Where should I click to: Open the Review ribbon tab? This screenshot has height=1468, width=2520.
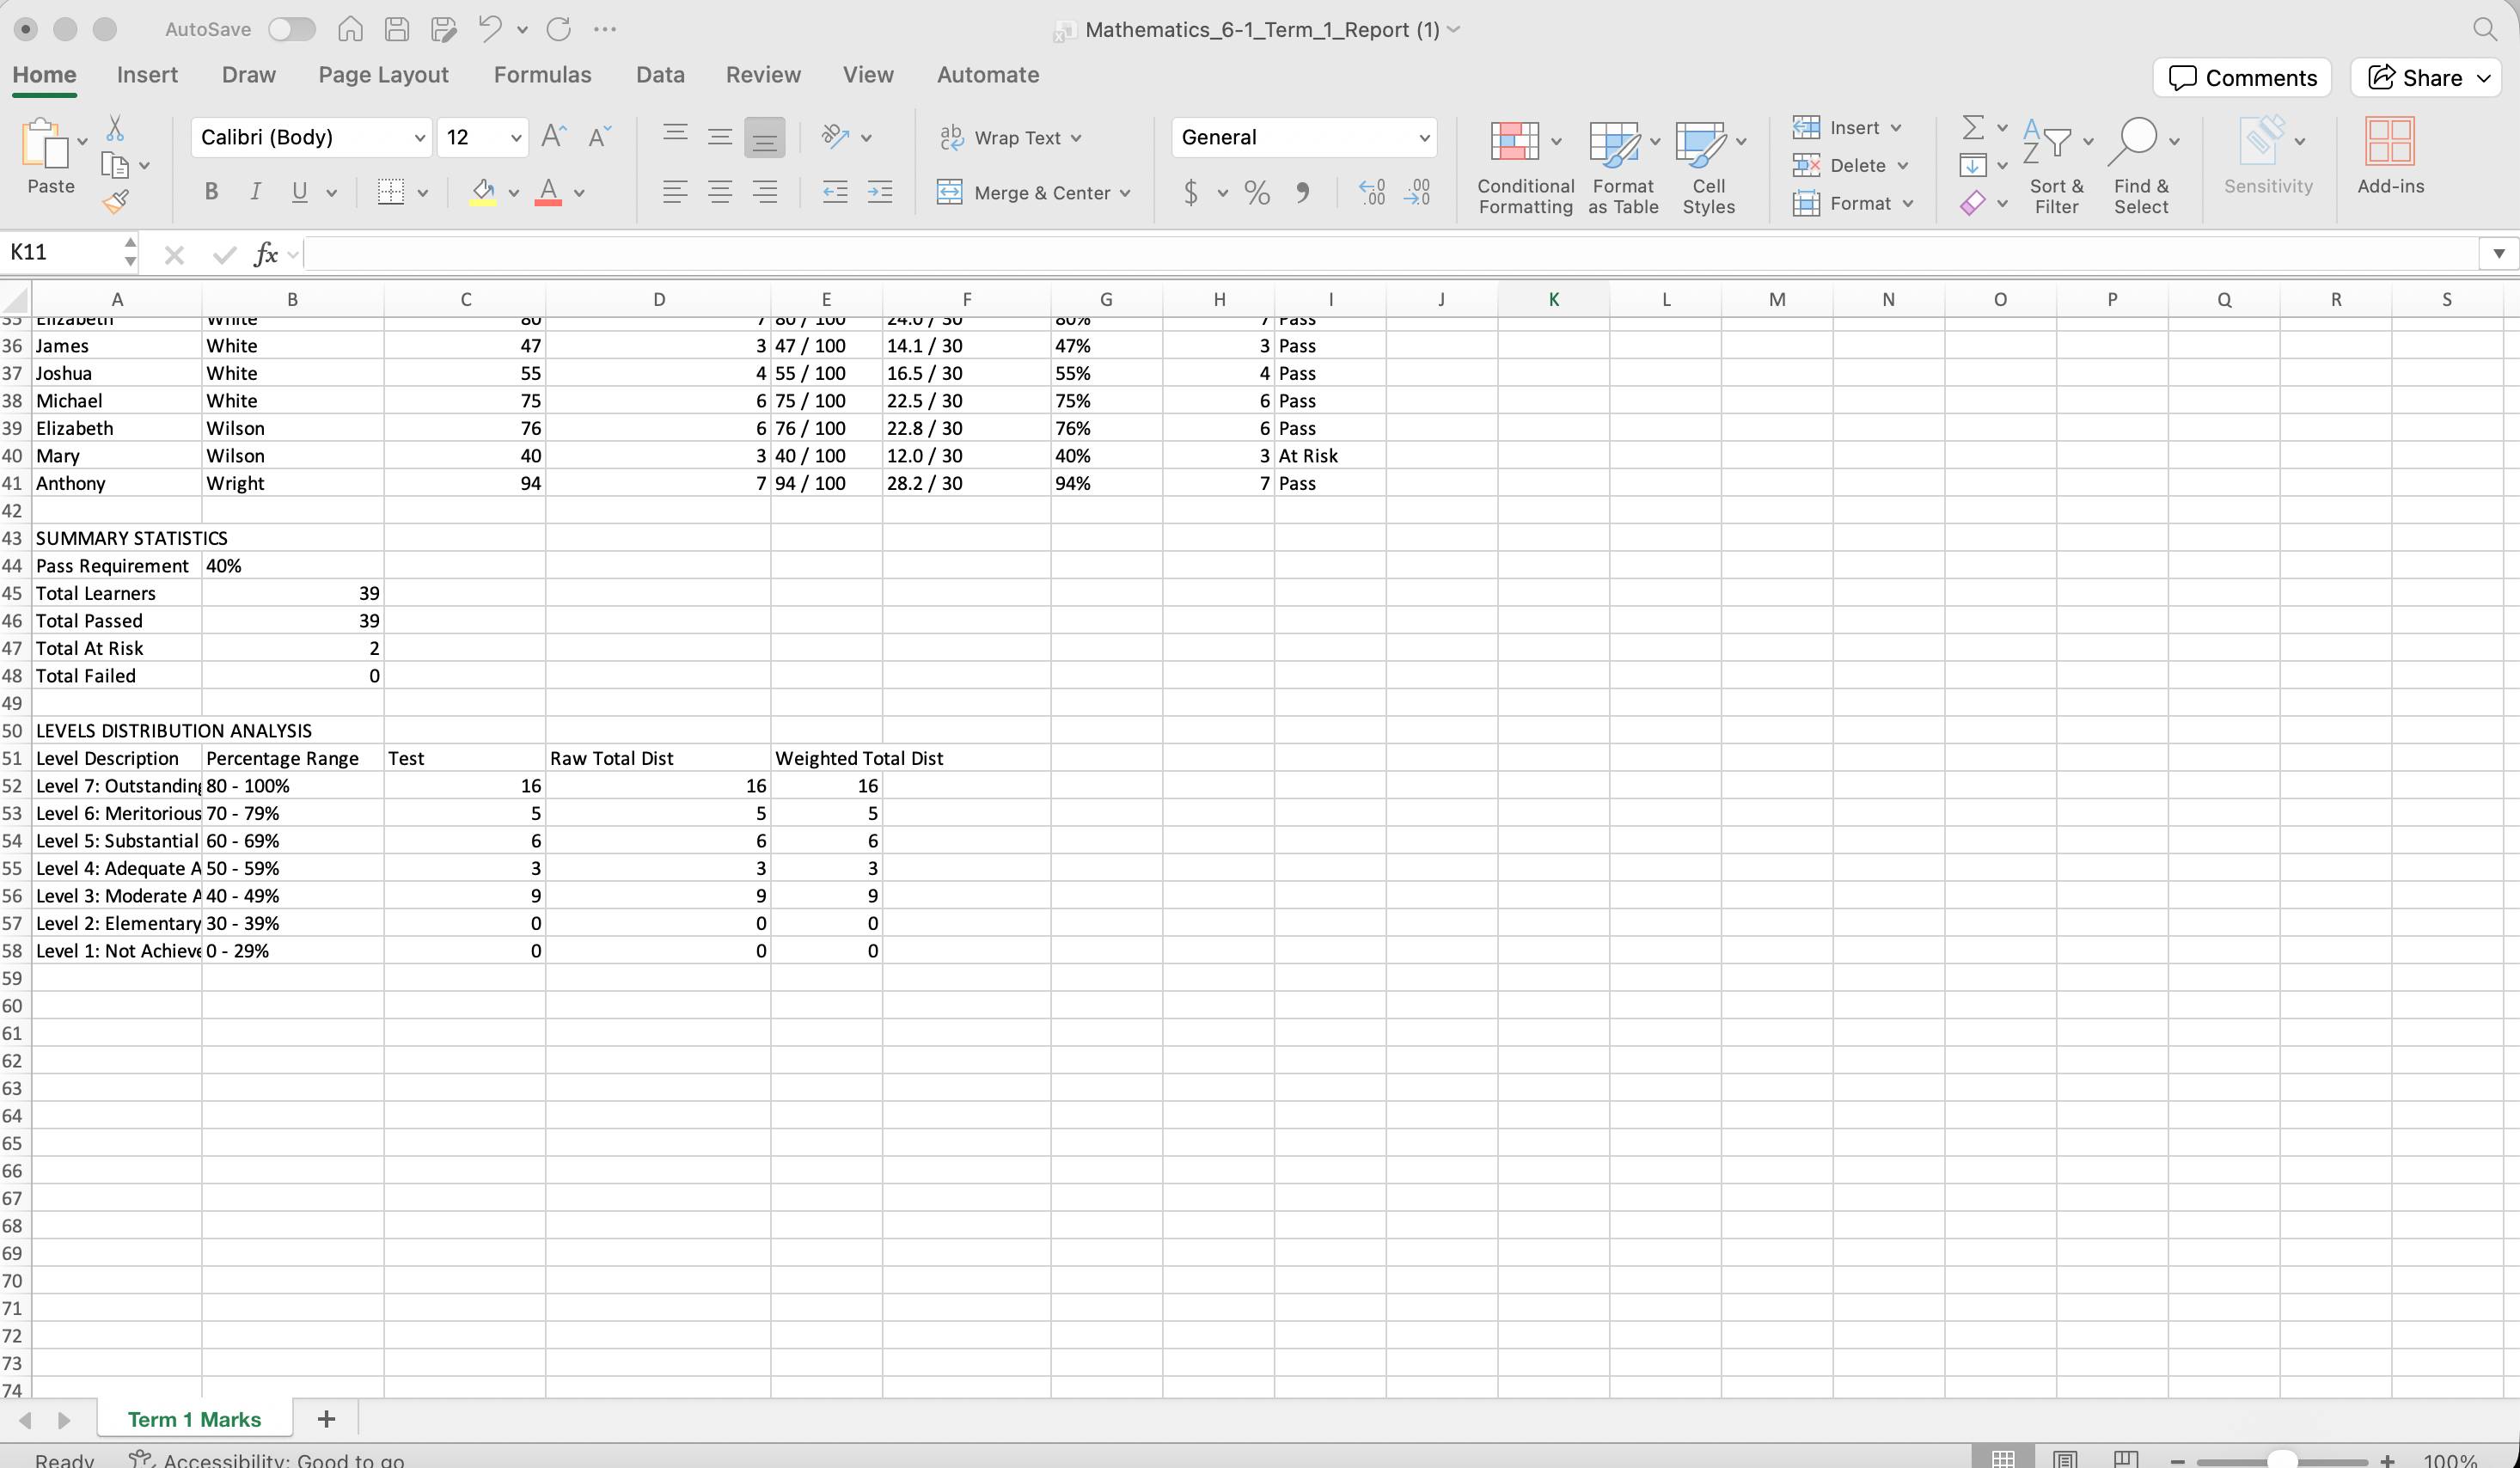pos(762,74)
